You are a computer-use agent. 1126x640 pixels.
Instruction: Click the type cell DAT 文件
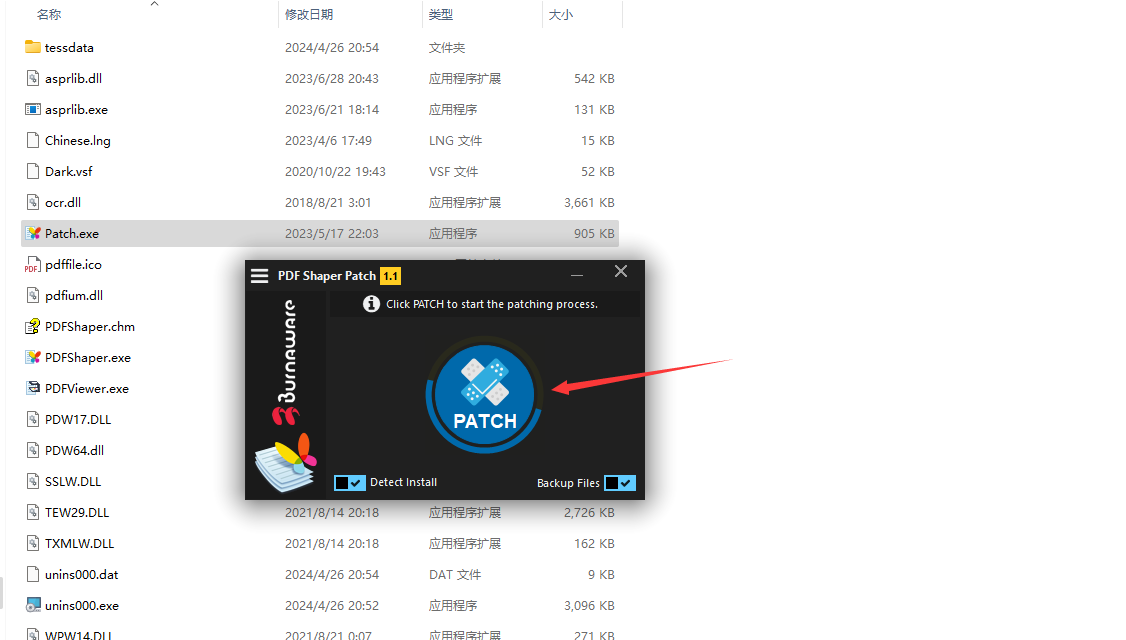point(455,575)
